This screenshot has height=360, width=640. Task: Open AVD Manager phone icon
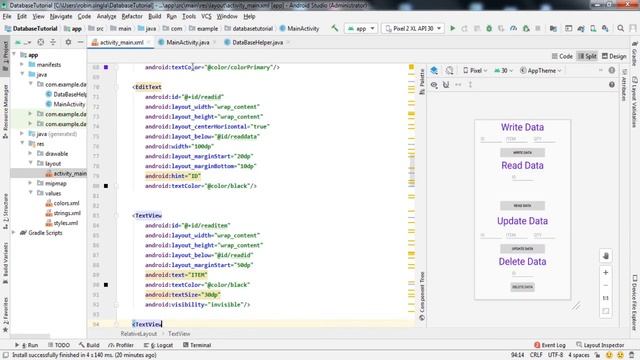(593, 28)
